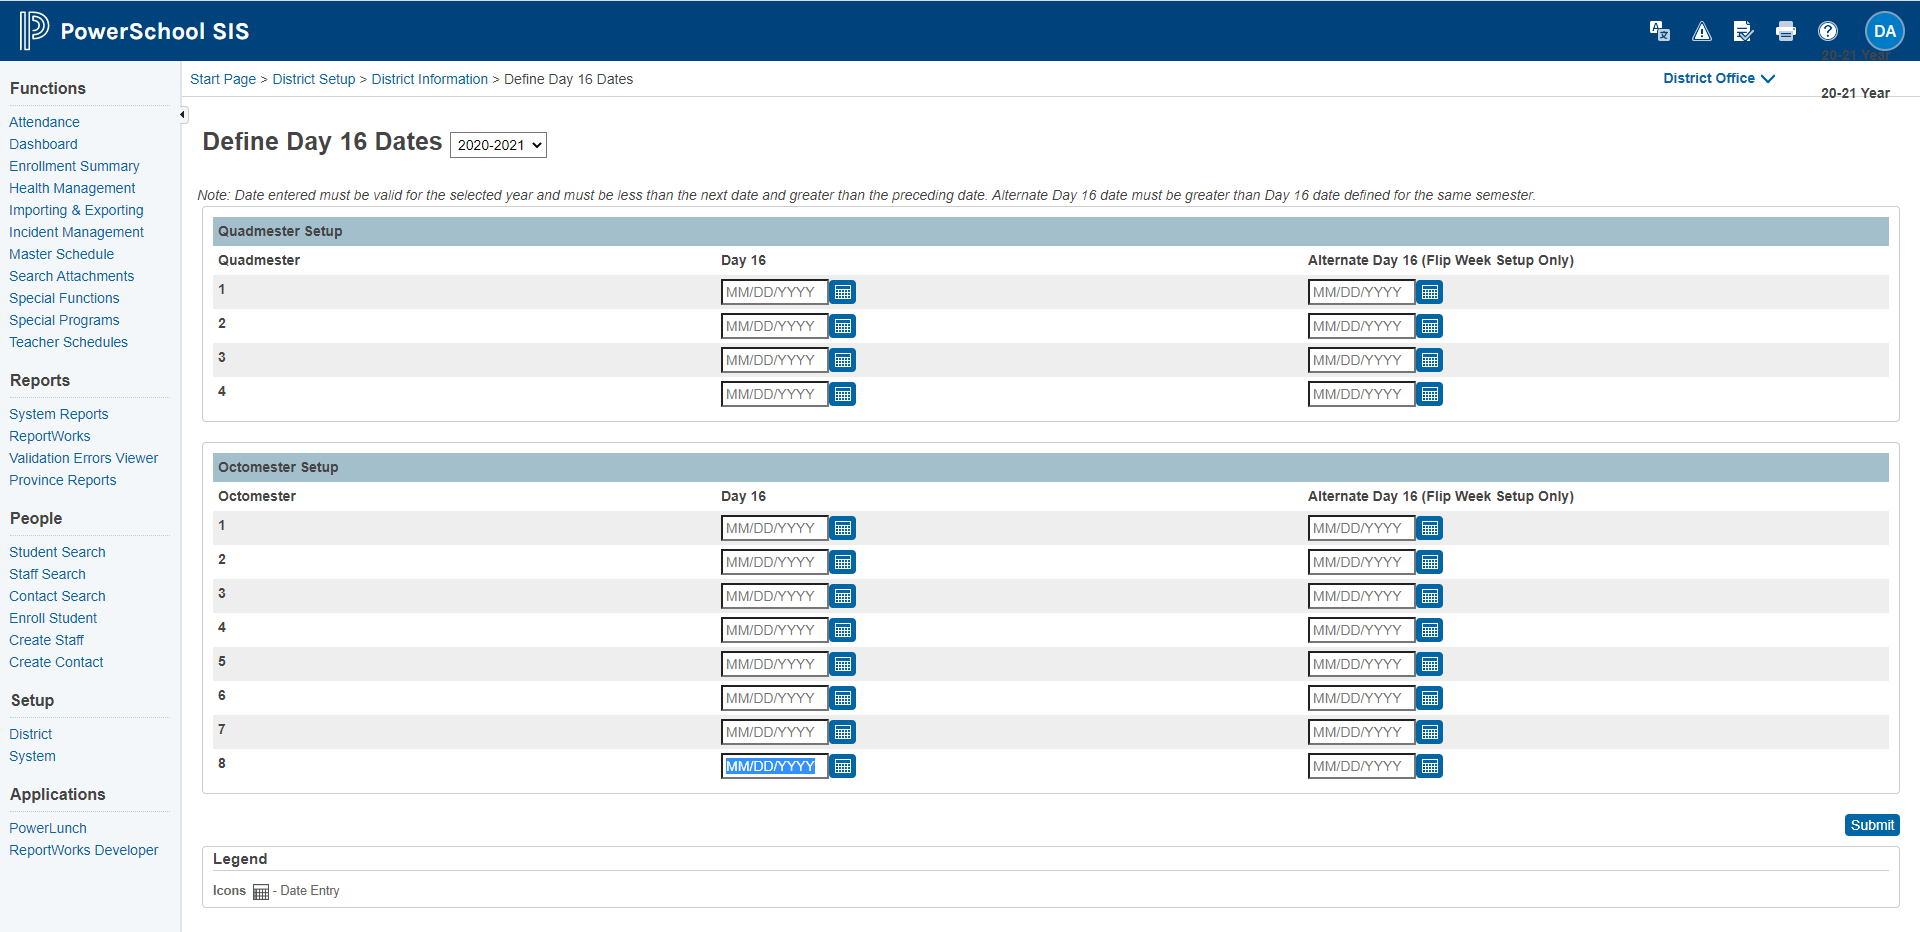1920x932 pixels.
Task: Open Master Schedule in Functions menu
Action: (61, 254)
